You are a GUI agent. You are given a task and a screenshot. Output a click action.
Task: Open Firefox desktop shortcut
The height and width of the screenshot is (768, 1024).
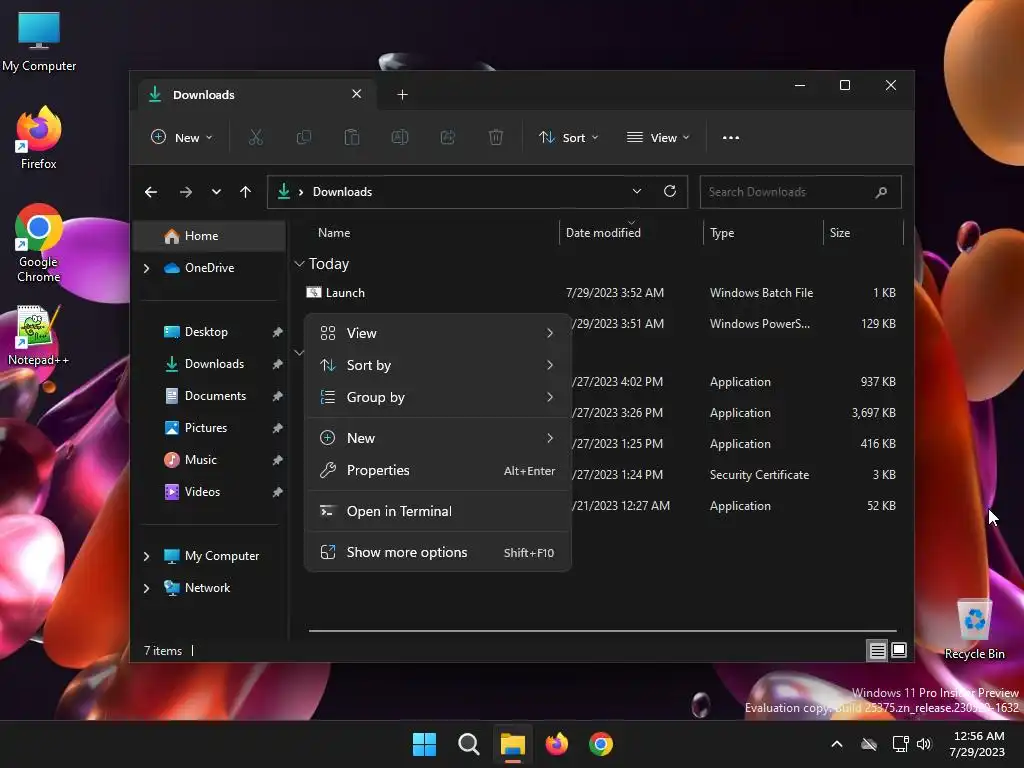[x=39, y=138]
